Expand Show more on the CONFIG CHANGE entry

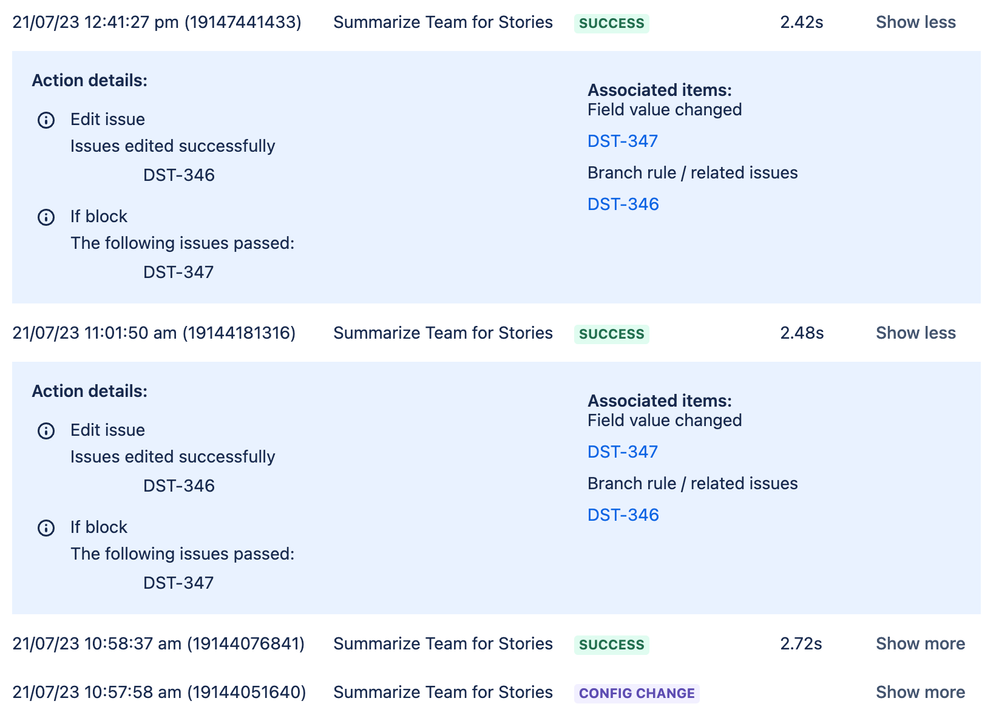tap(919, 692)
